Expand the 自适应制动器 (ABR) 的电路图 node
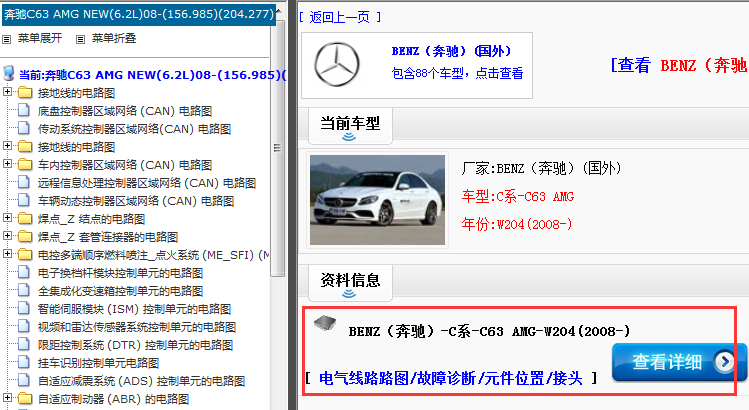Screen dimensions: 749x410 pyautogui.click(x=7, y=397)
